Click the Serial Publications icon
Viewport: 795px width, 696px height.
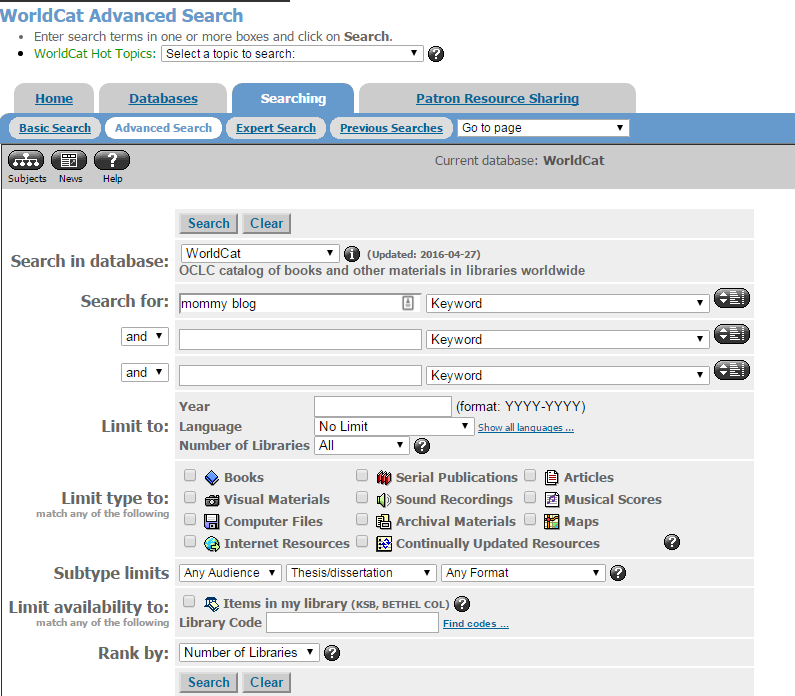point(384,478)
